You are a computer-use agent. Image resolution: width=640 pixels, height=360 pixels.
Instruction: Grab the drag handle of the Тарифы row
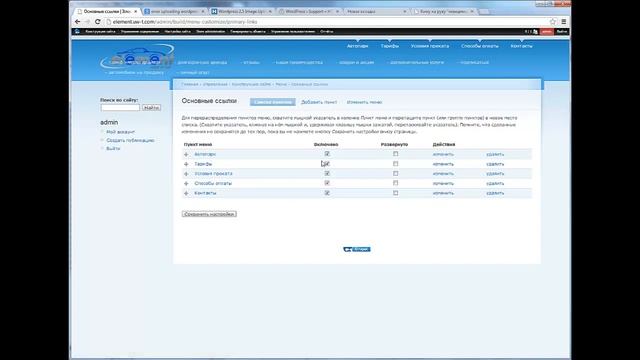coord(186,164)
